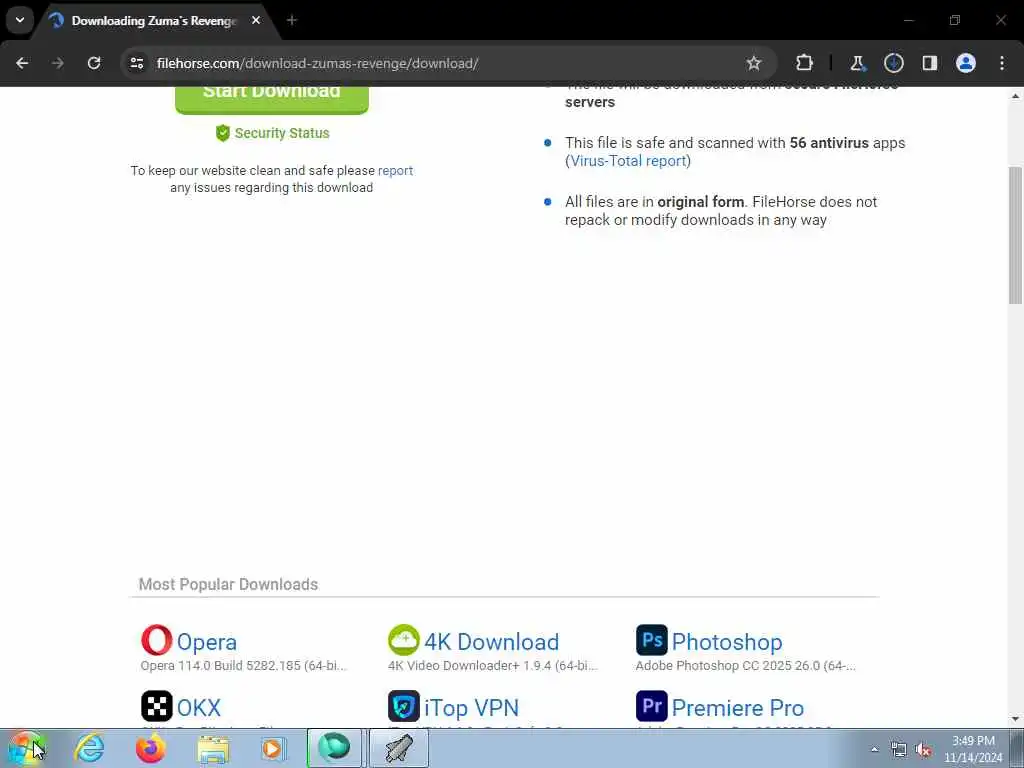View site information icon in address bar
1024x768 pixels.
tap(137, 63)
